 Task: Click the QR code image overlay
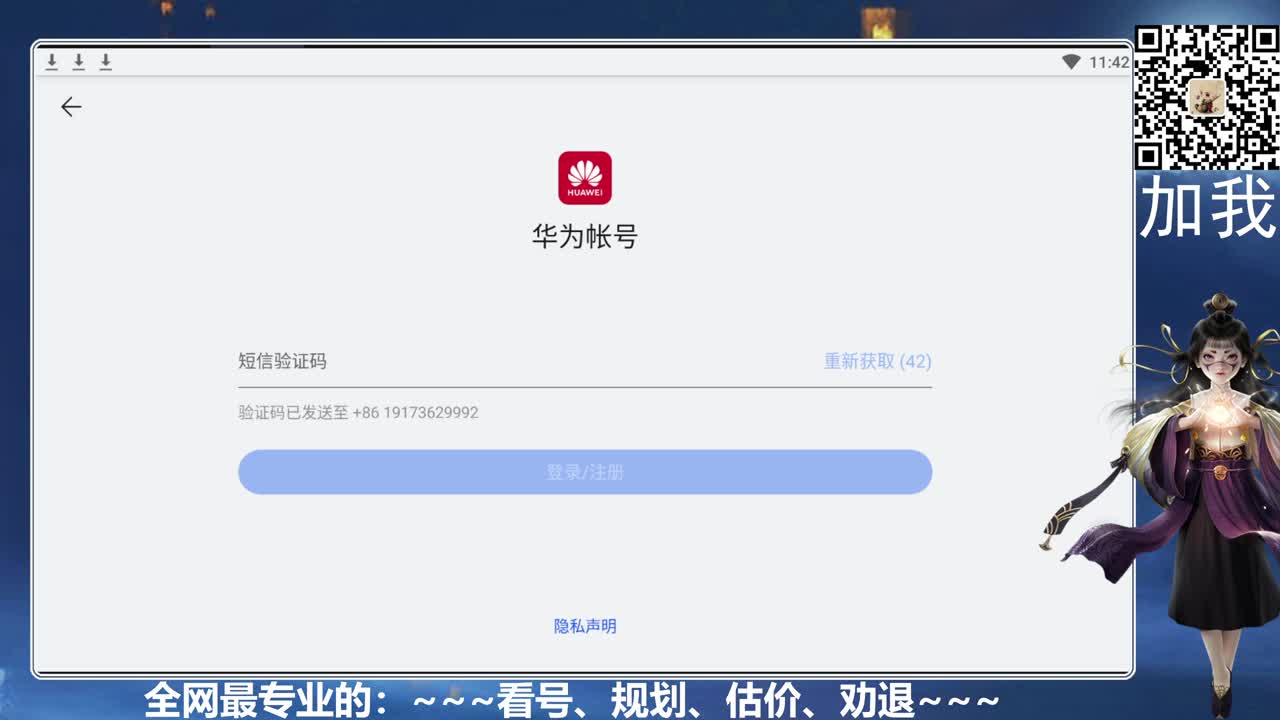[1207, 97]
